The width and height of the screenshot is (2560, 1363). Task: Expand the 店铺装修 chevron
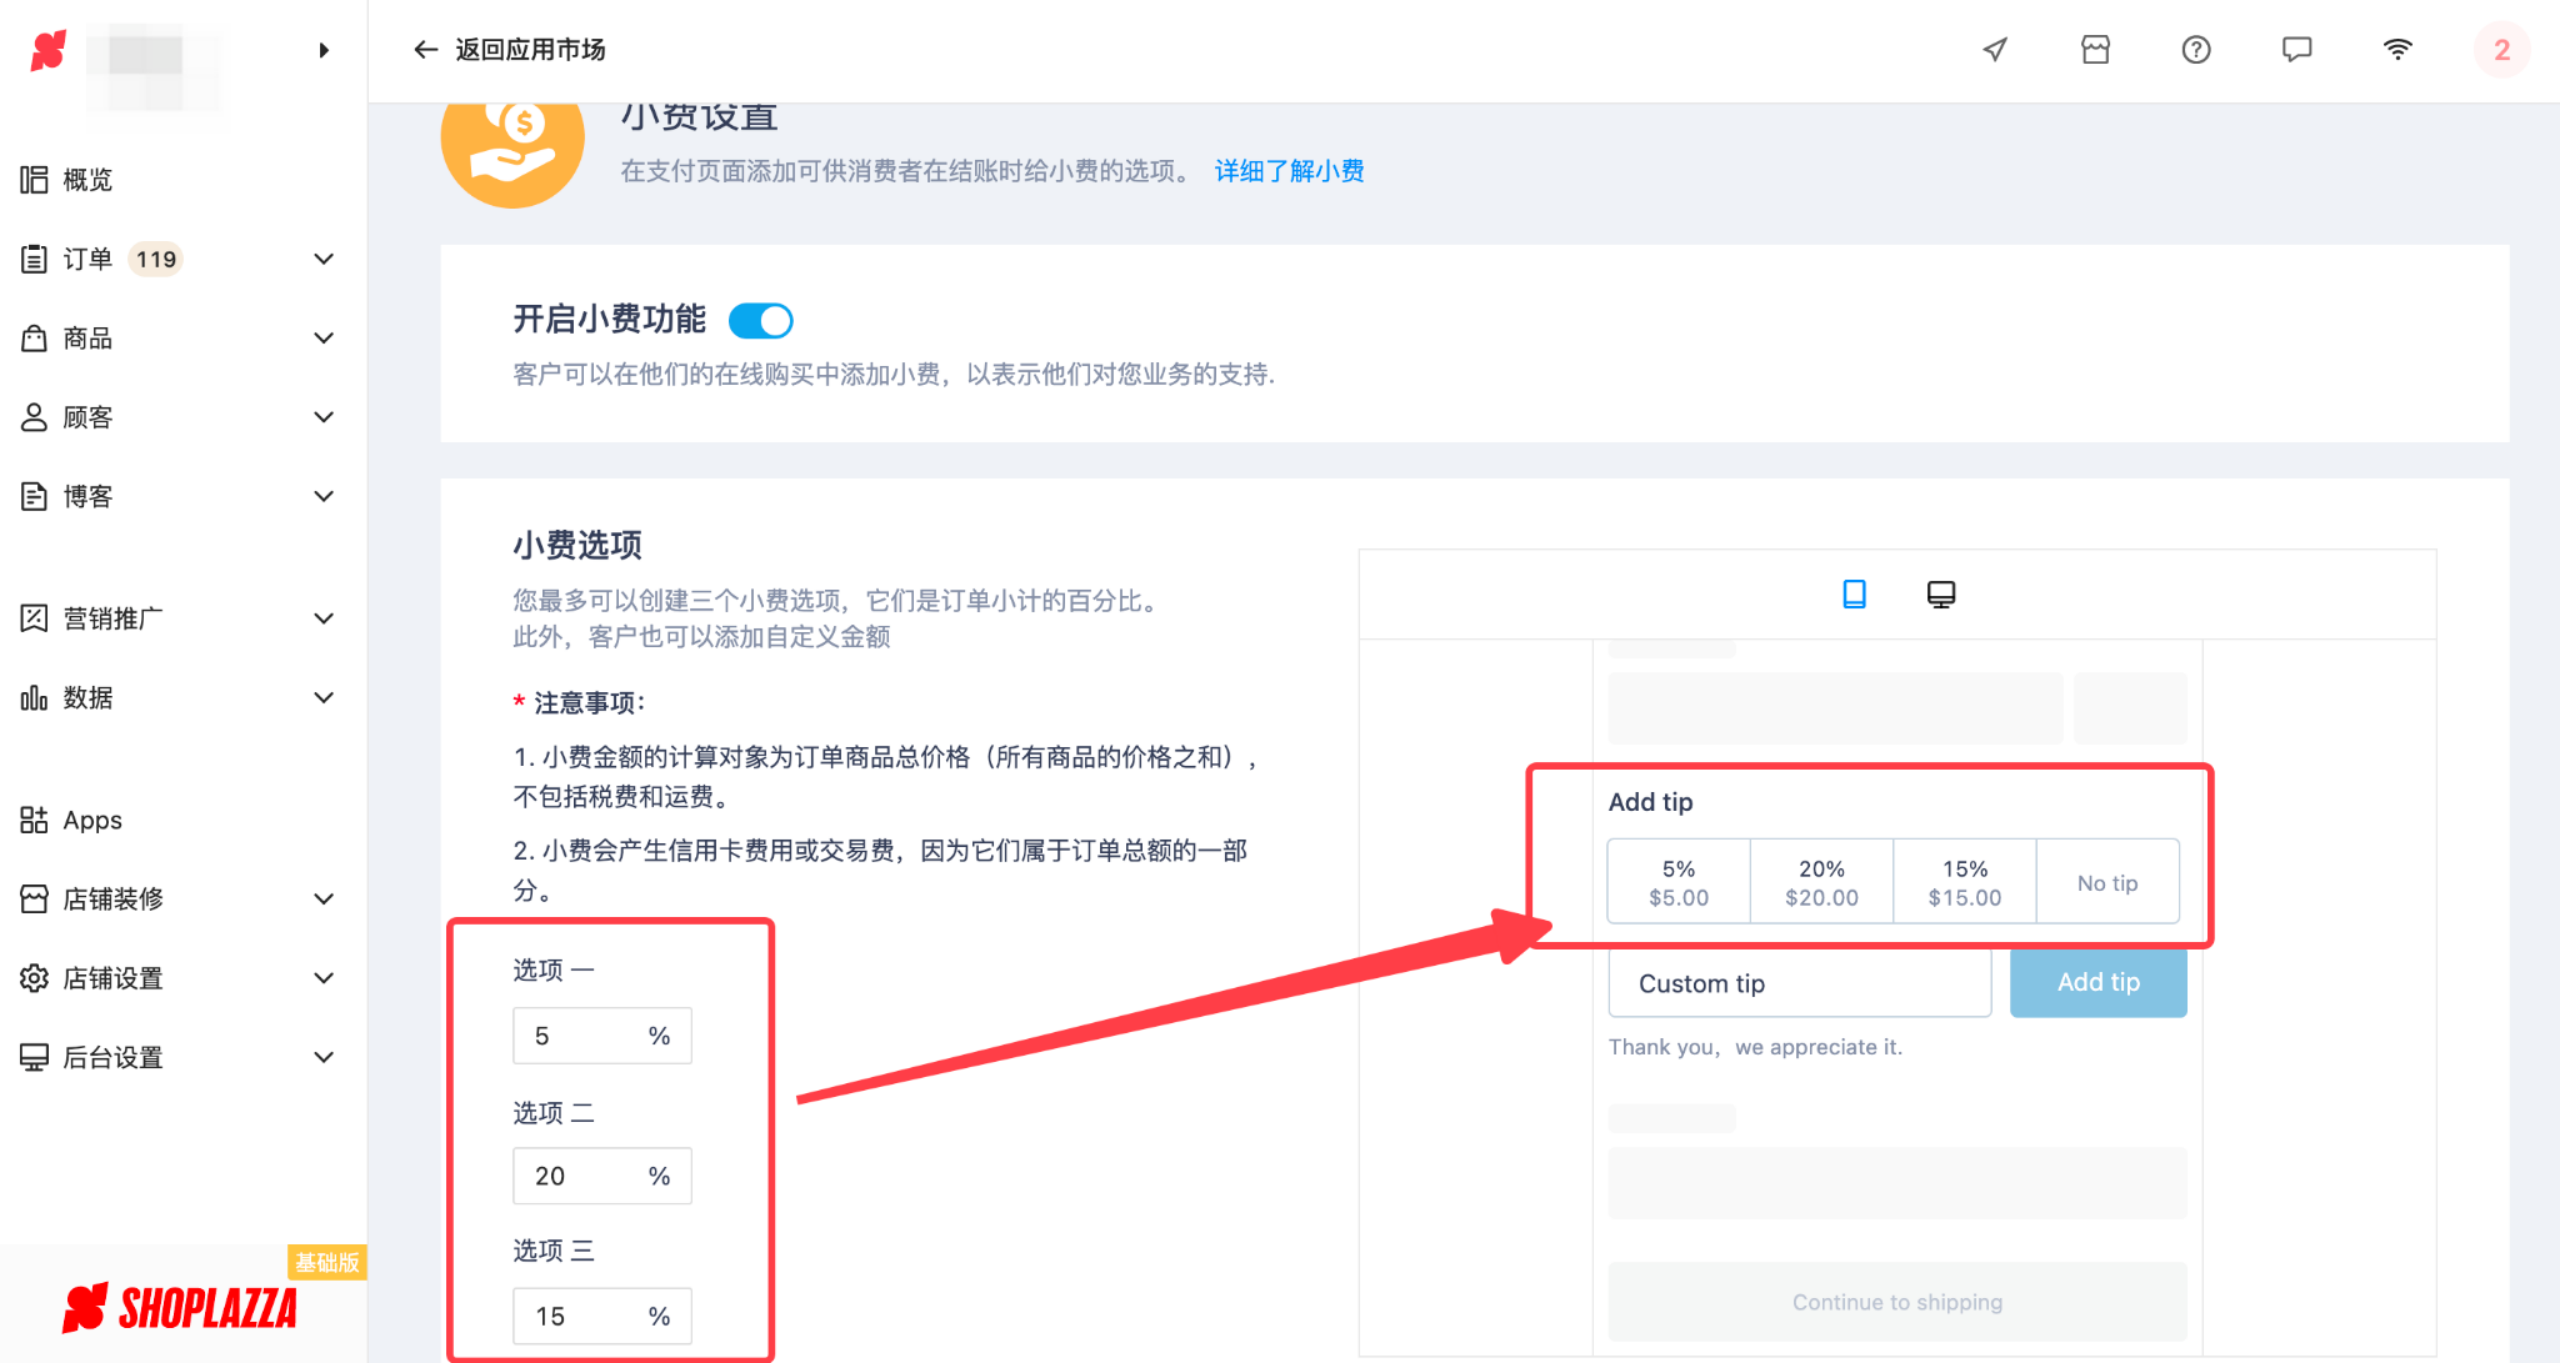pyautogui.click(x=323, y=899)
